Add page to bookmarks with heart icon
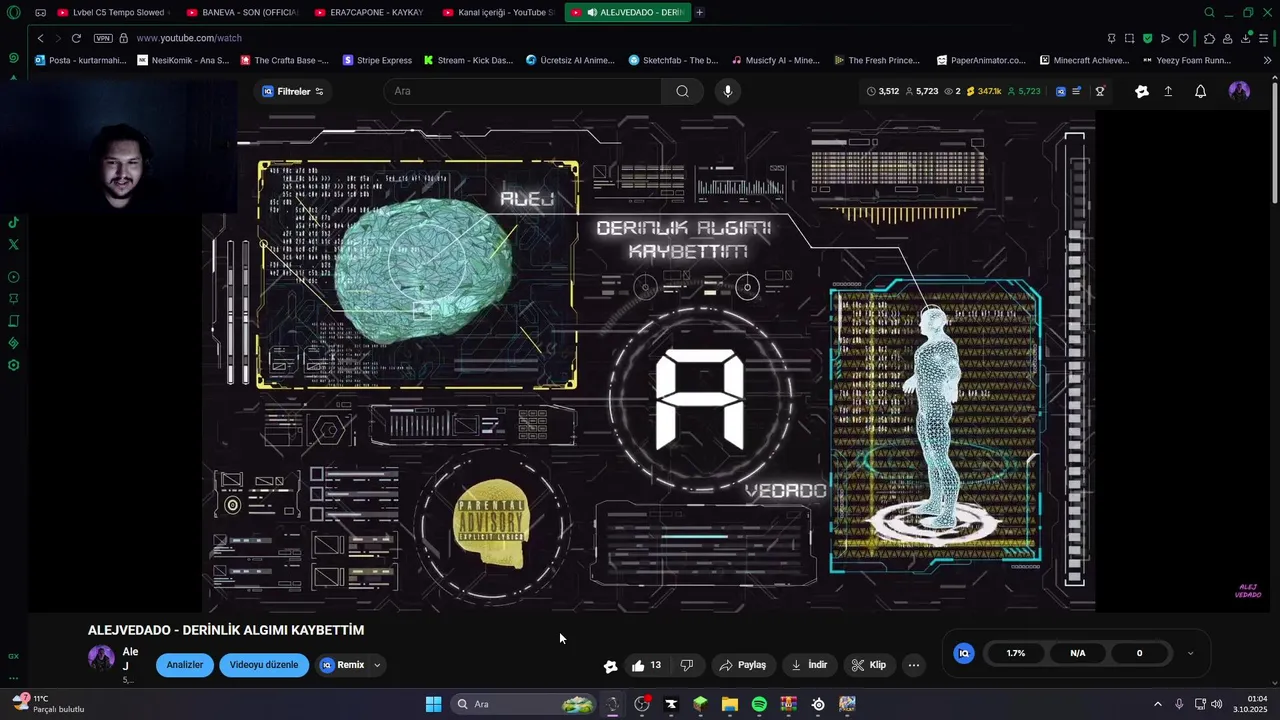 click(x=1183, y=38)
